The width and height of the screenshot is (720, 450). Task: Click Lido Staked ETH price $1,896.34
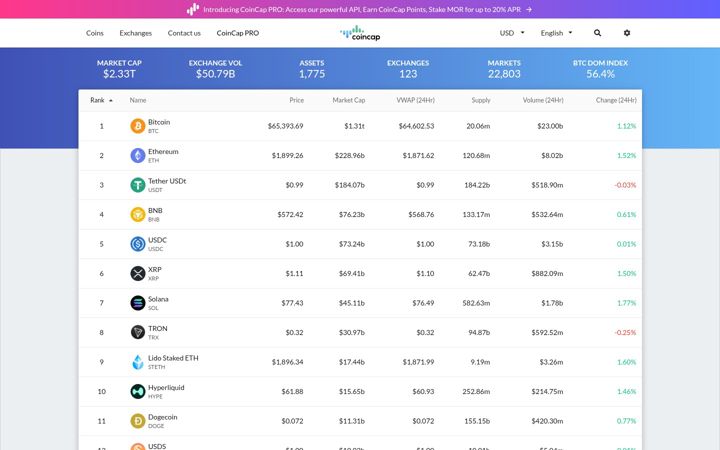point(287,362)
